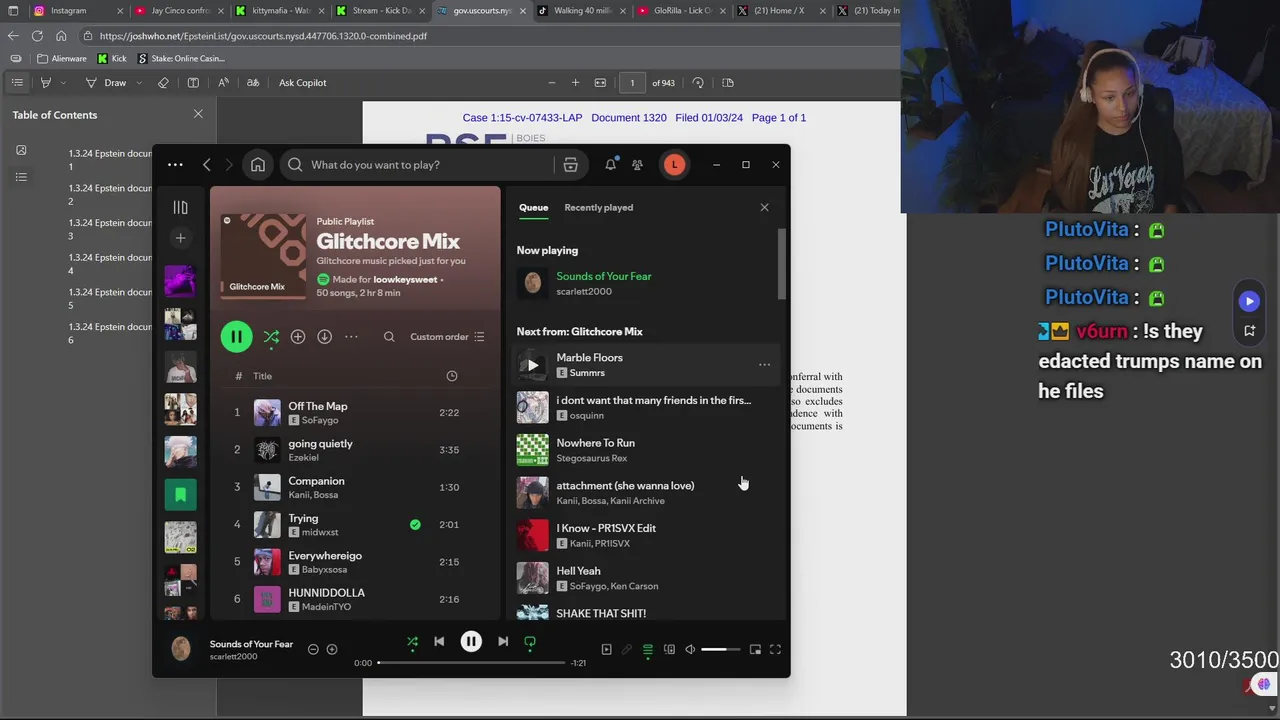The width and height of the screenshot is (1280, 720).
Task: Skip to the previous track
Action: point(439,642)
